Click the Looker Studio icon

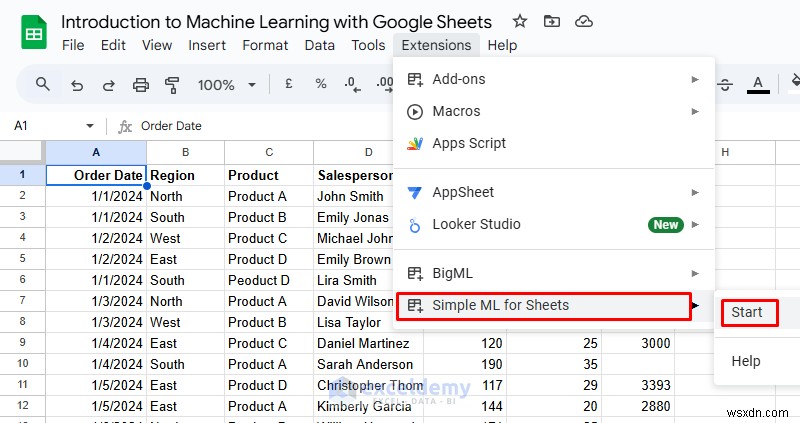pyautogui.click(x=415, y=225)
